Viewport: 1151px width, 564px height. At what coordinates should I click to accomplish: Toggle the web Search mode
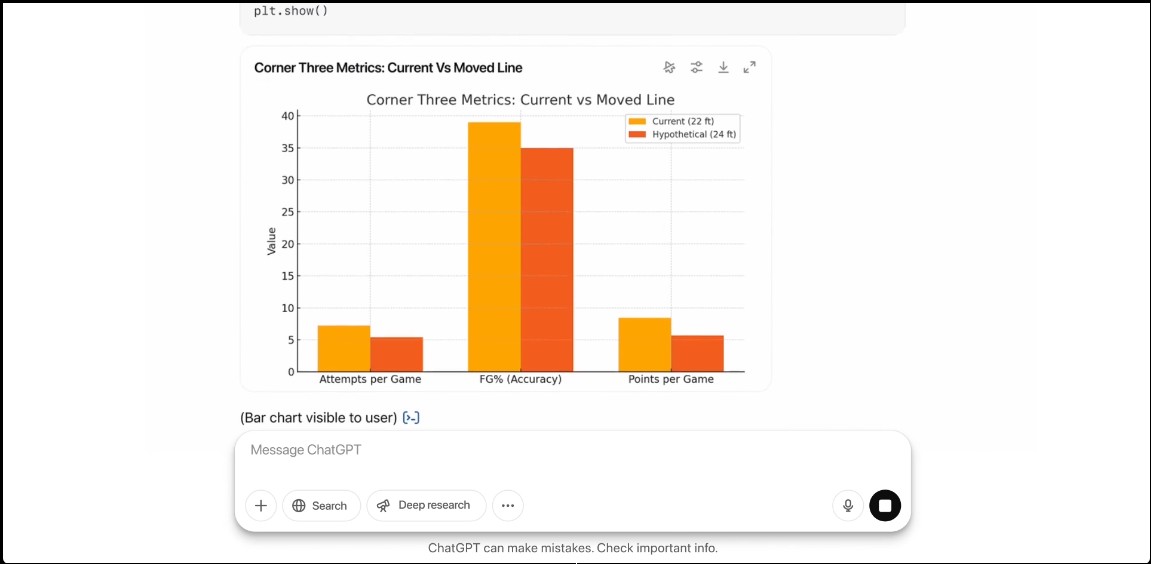tap(321, 506)
